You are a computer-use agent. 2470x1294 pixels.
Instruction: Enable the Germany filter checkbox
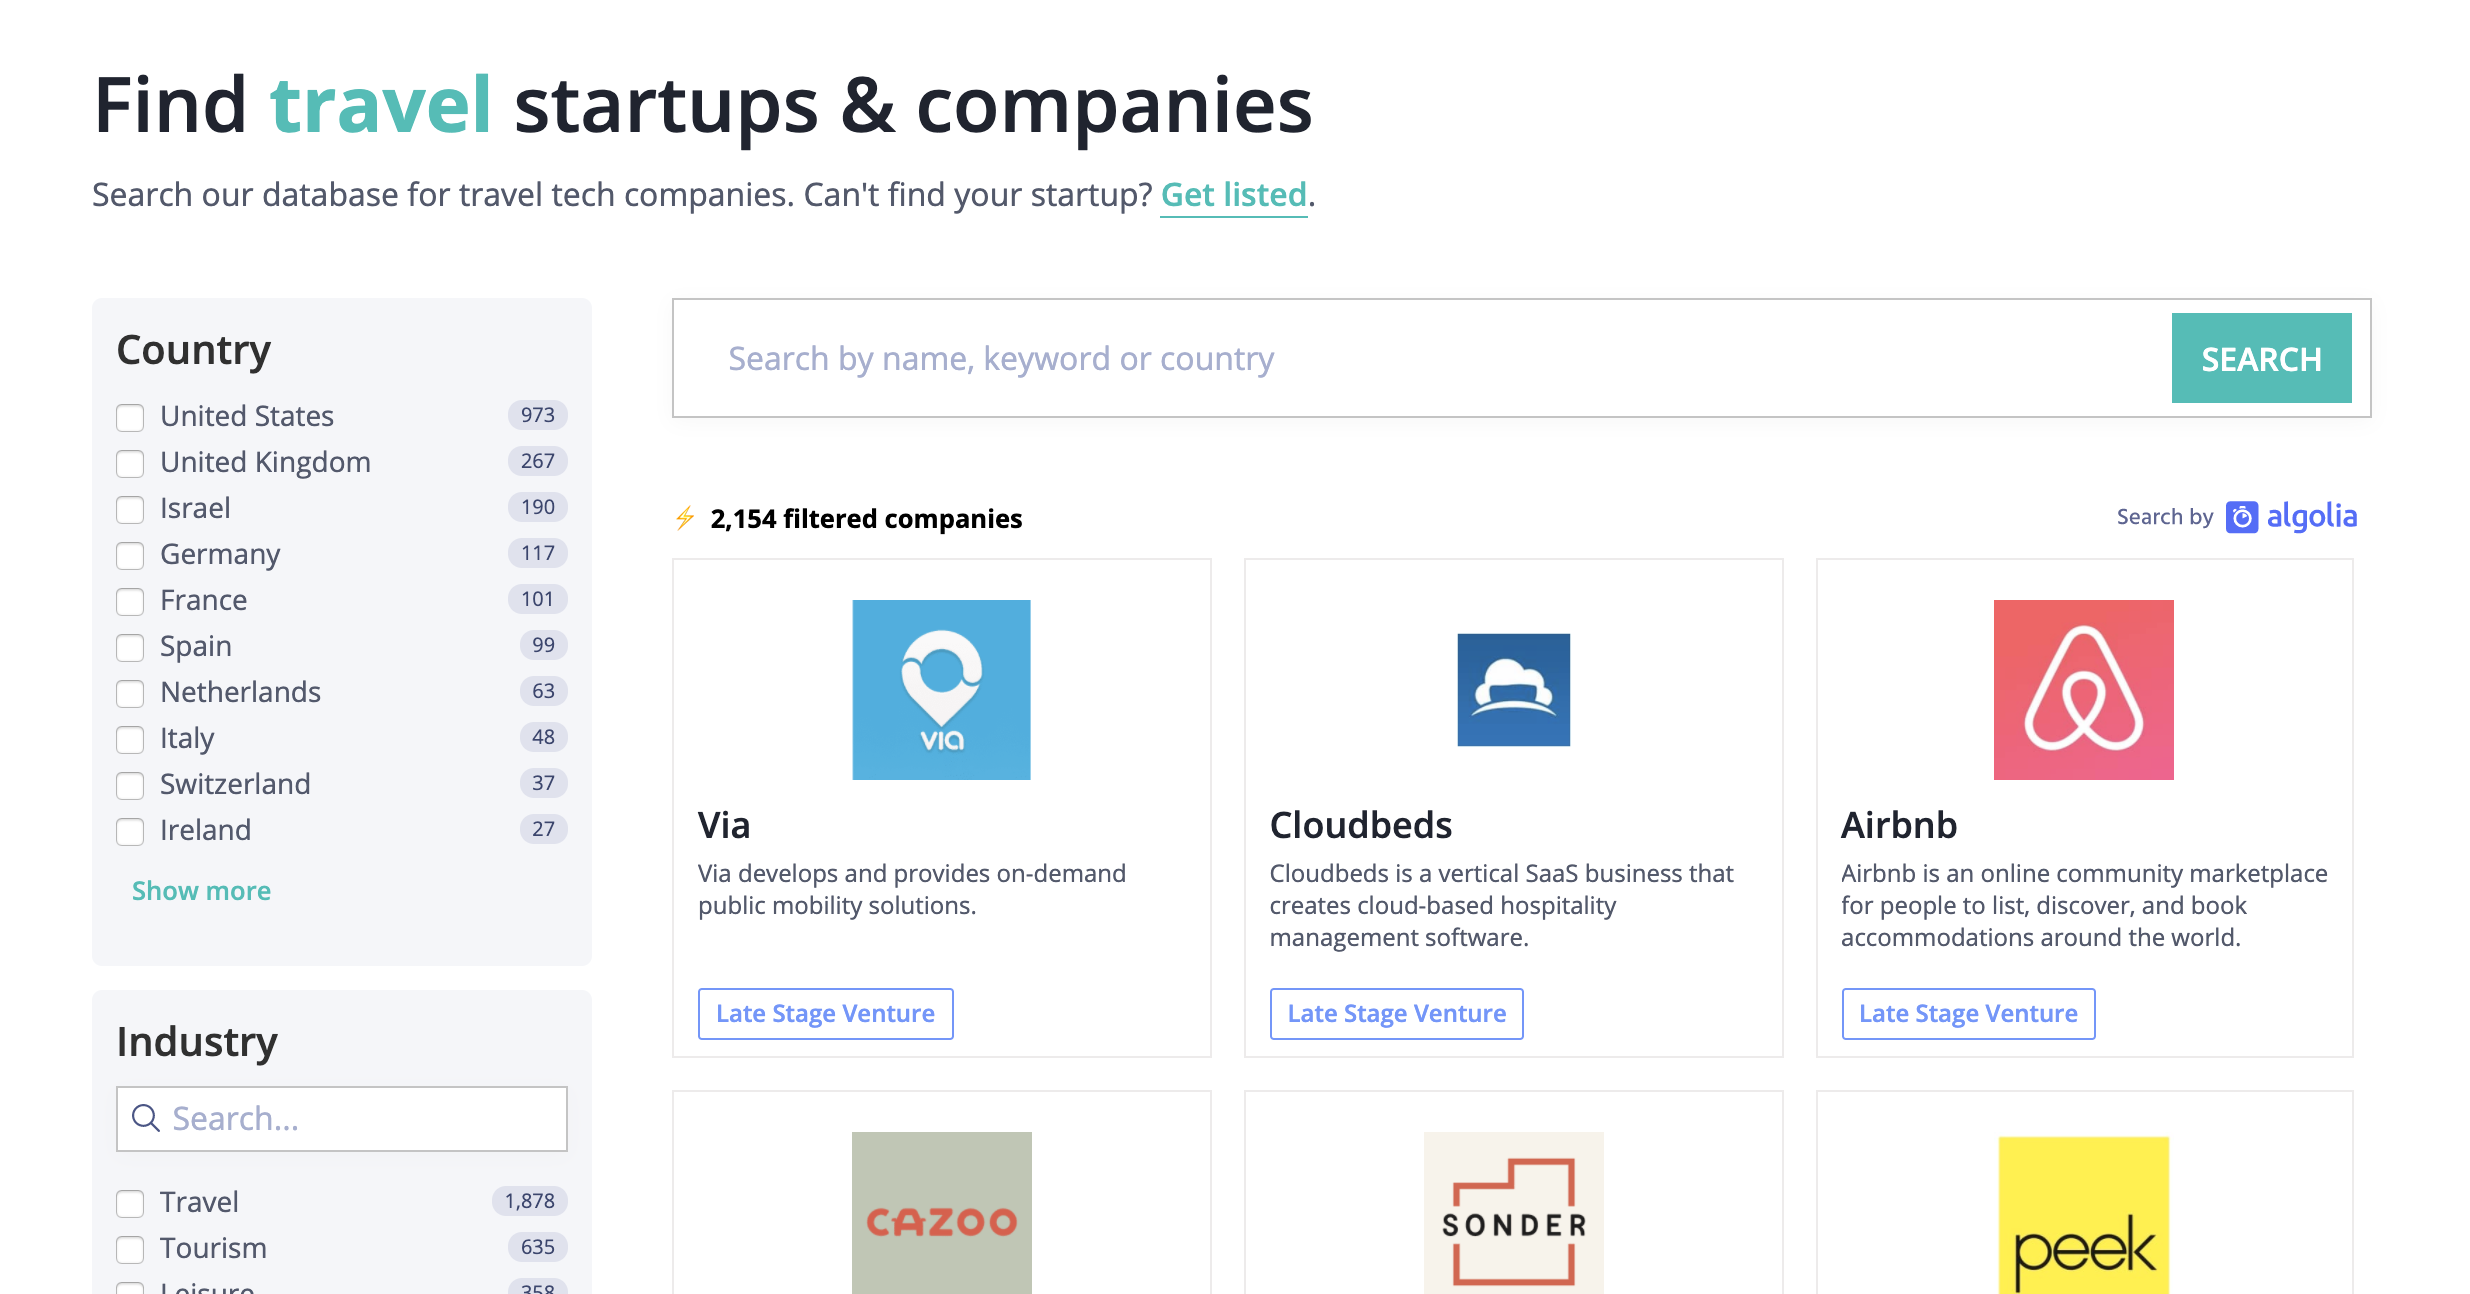[x=130, y=556]
